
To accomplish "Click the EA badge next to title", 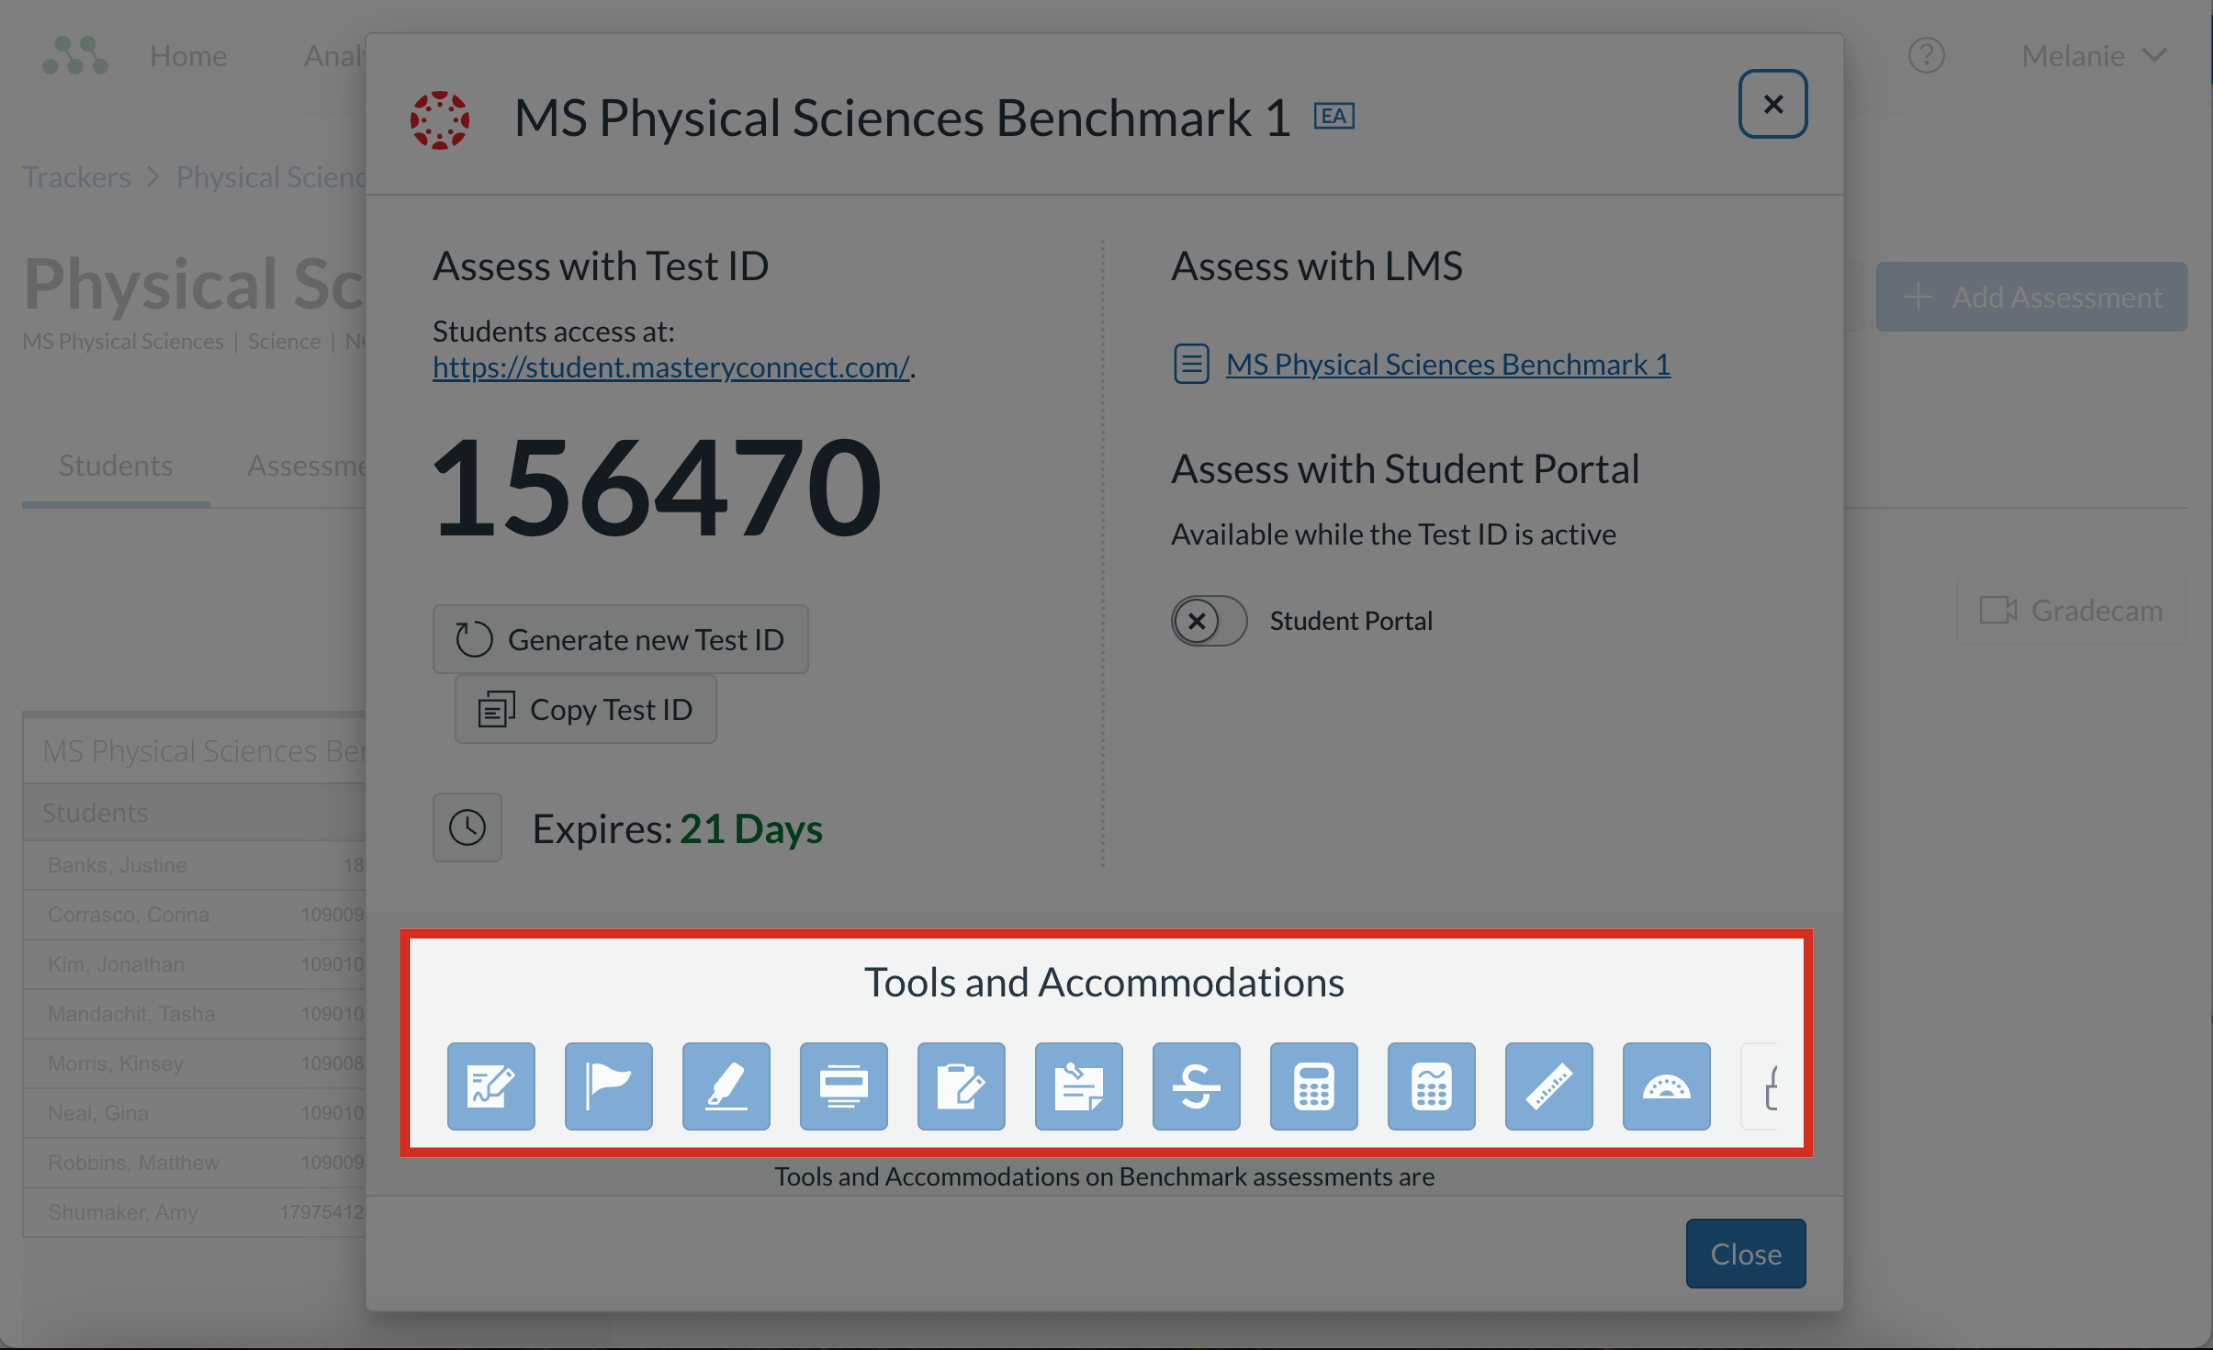I will point(1334,116).
